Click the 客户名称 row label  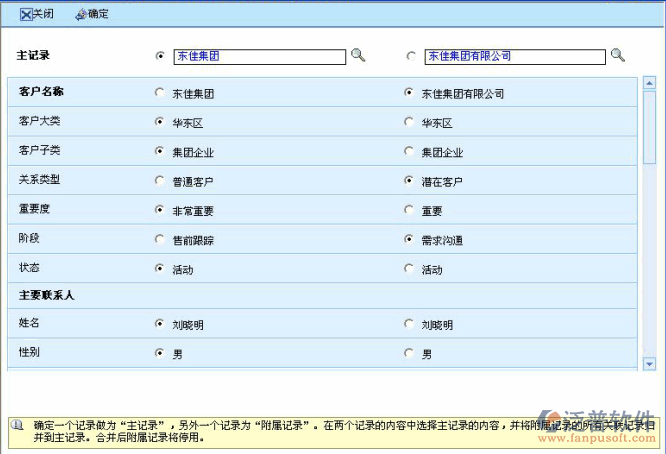tap(41, 91)
